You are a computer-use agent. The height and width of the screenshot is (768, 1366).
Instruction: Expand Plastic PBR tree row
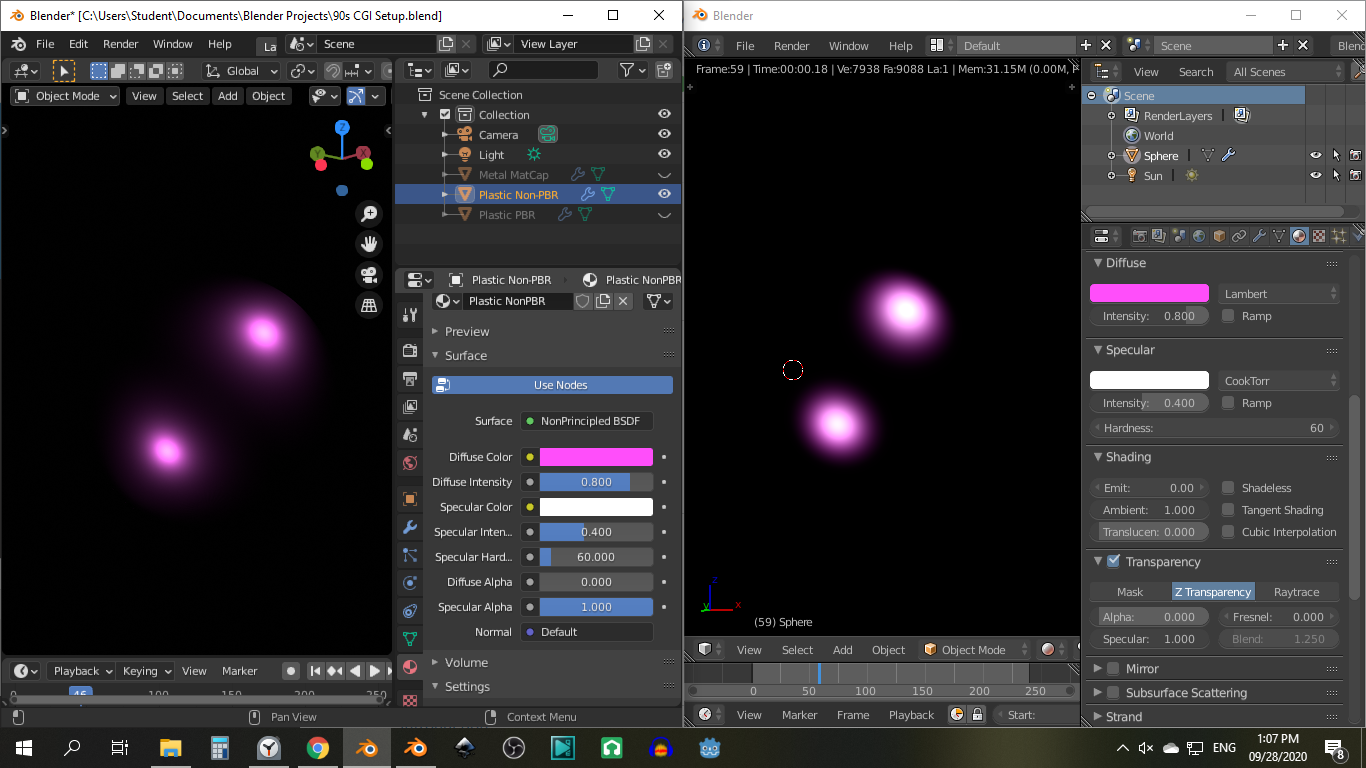[x=445, y=215]
